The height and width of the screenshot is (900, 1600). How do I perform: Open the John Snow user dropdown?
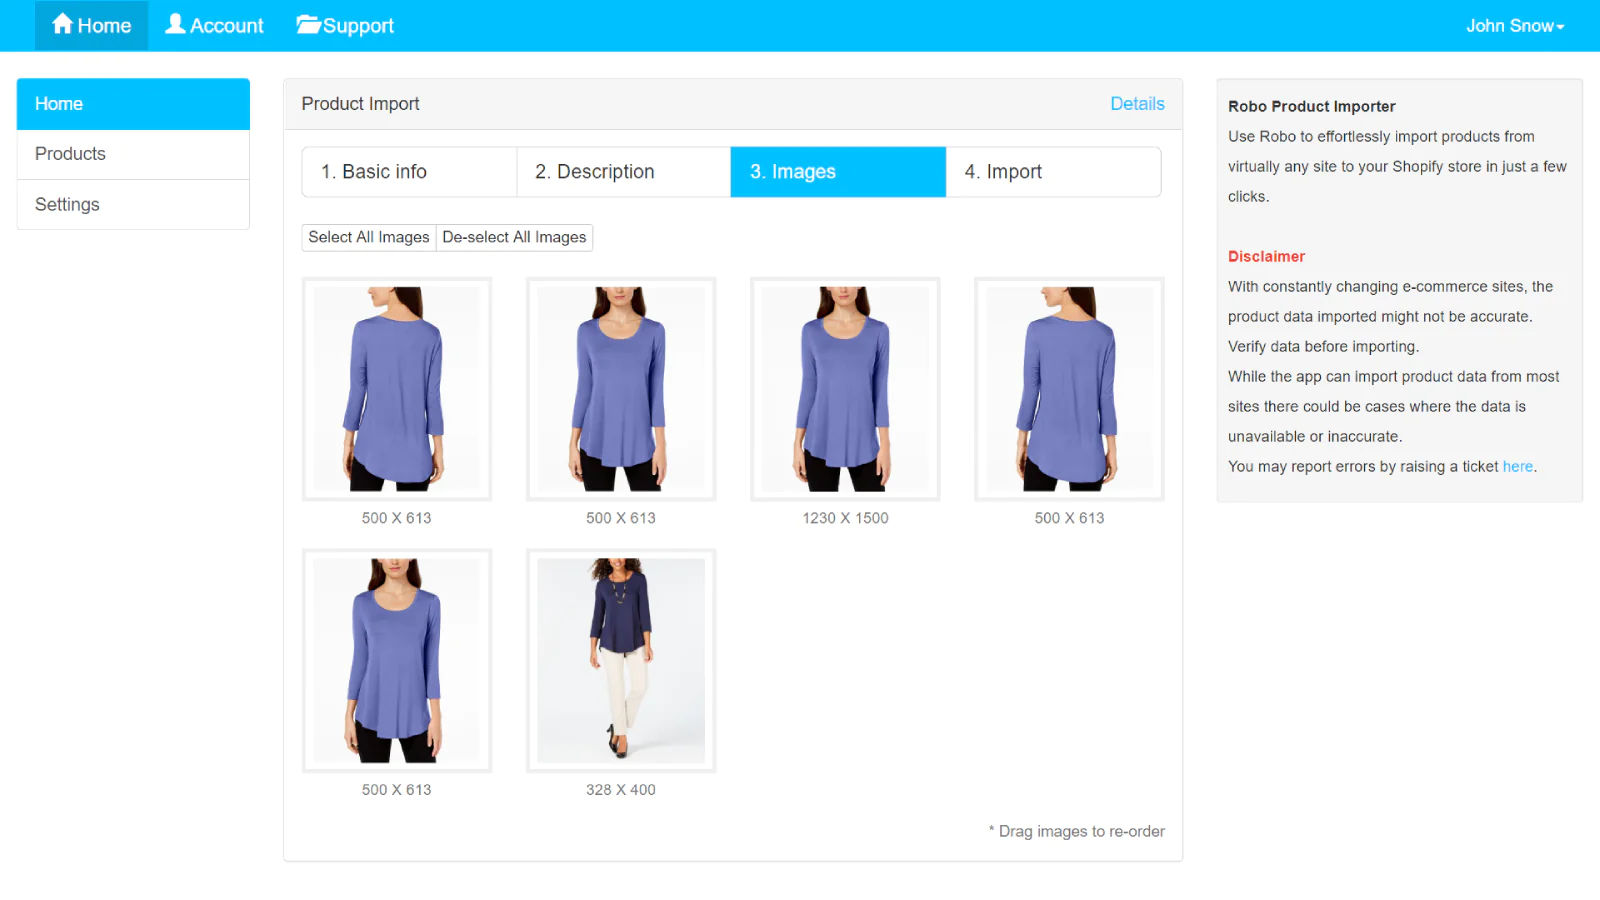tap(1515, 26)
